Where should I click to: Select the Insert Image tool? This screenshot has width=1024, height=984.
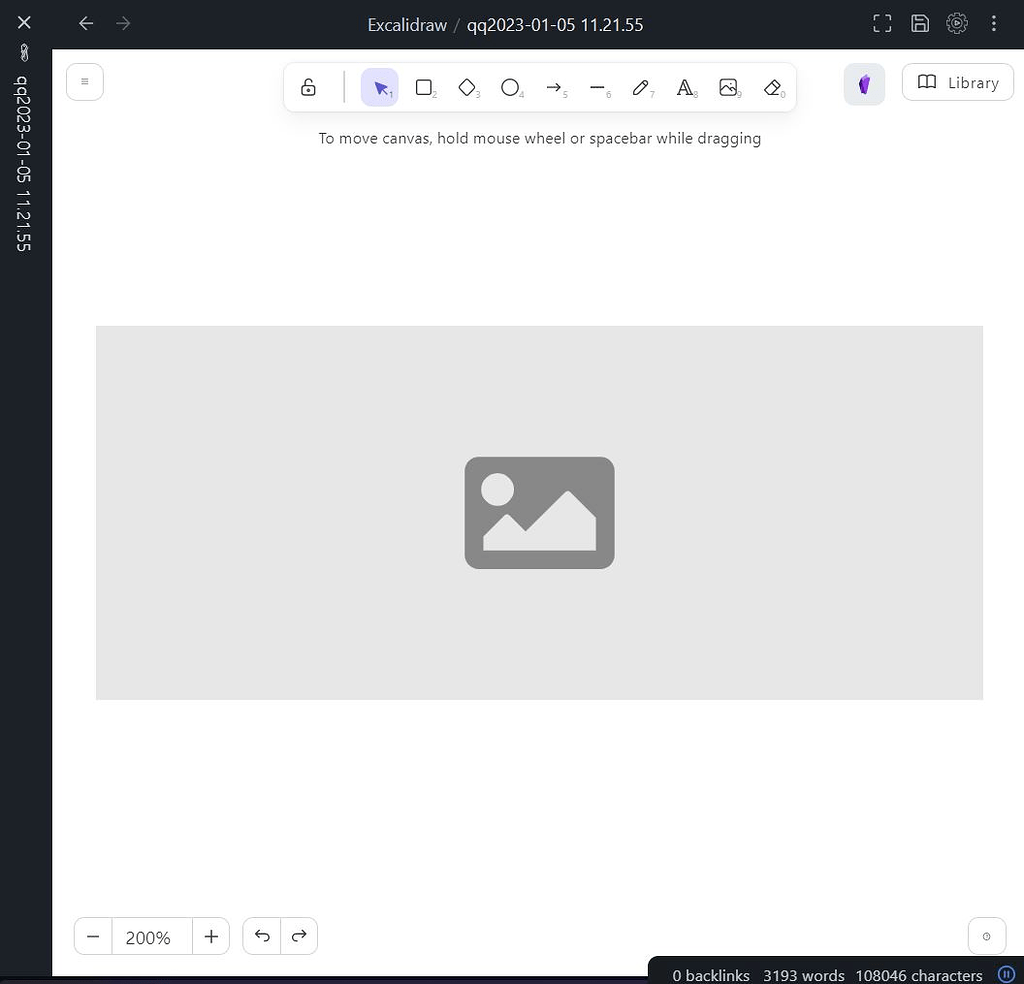click(729, 87)
